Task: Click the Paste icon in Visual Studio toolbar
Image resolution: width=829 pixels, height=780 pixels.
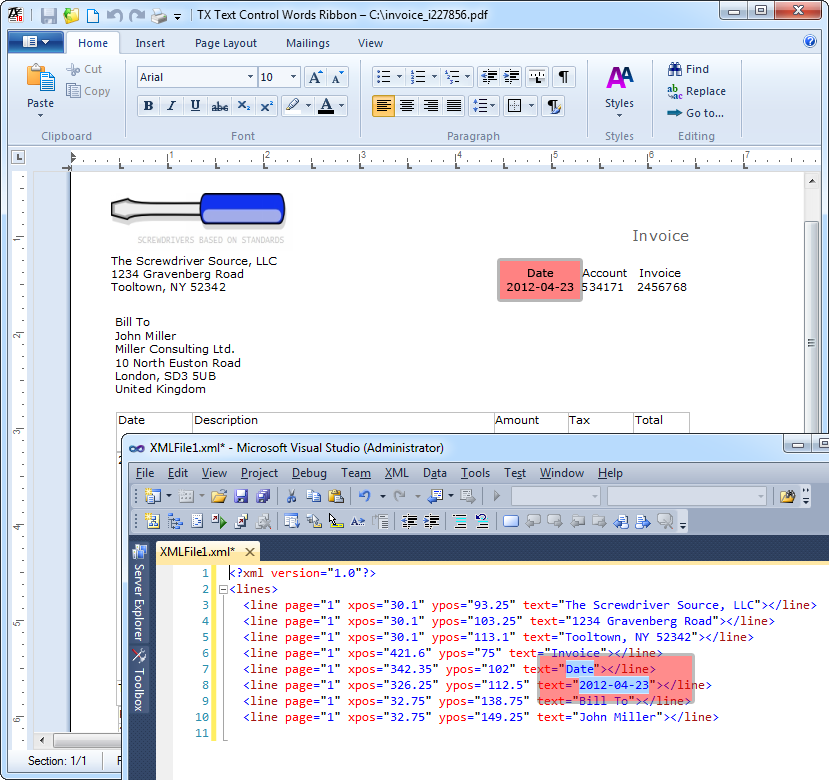Action: tap(336, 496)
